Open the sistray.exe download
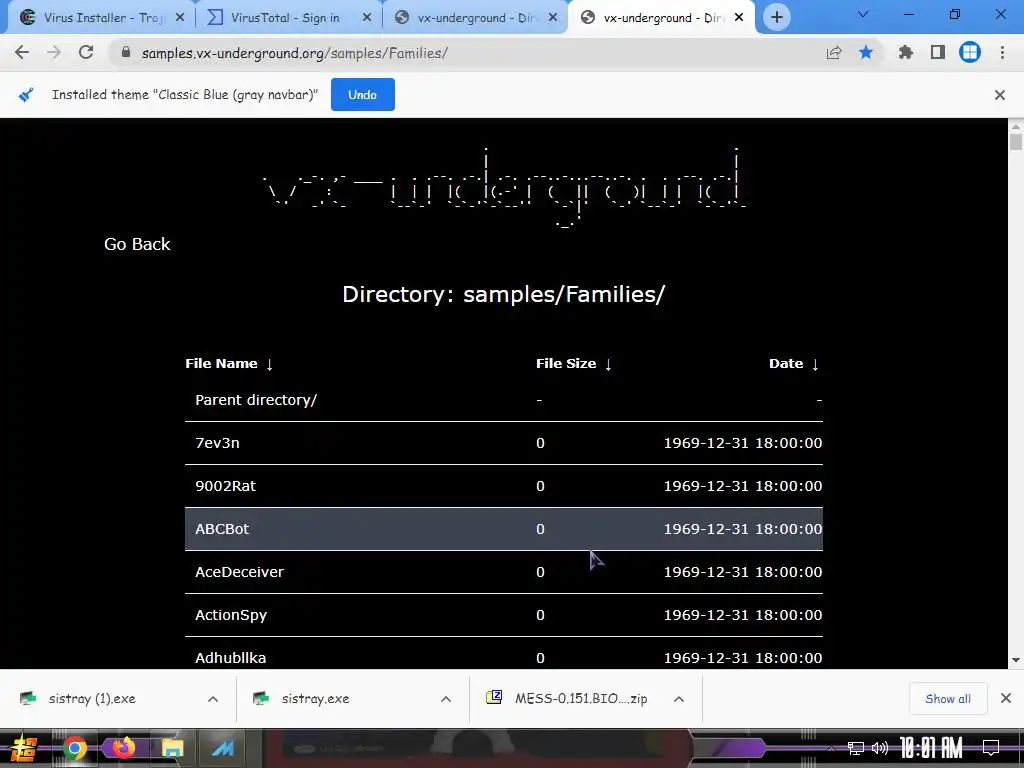The image size is (1024, 768). point(315,699)
